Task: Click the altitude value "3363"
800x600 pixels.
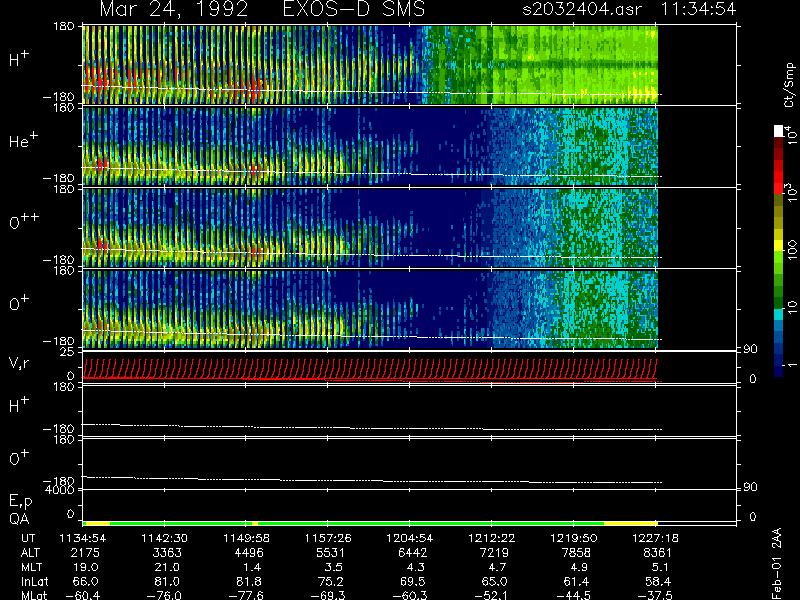Action: pos(166,553)
